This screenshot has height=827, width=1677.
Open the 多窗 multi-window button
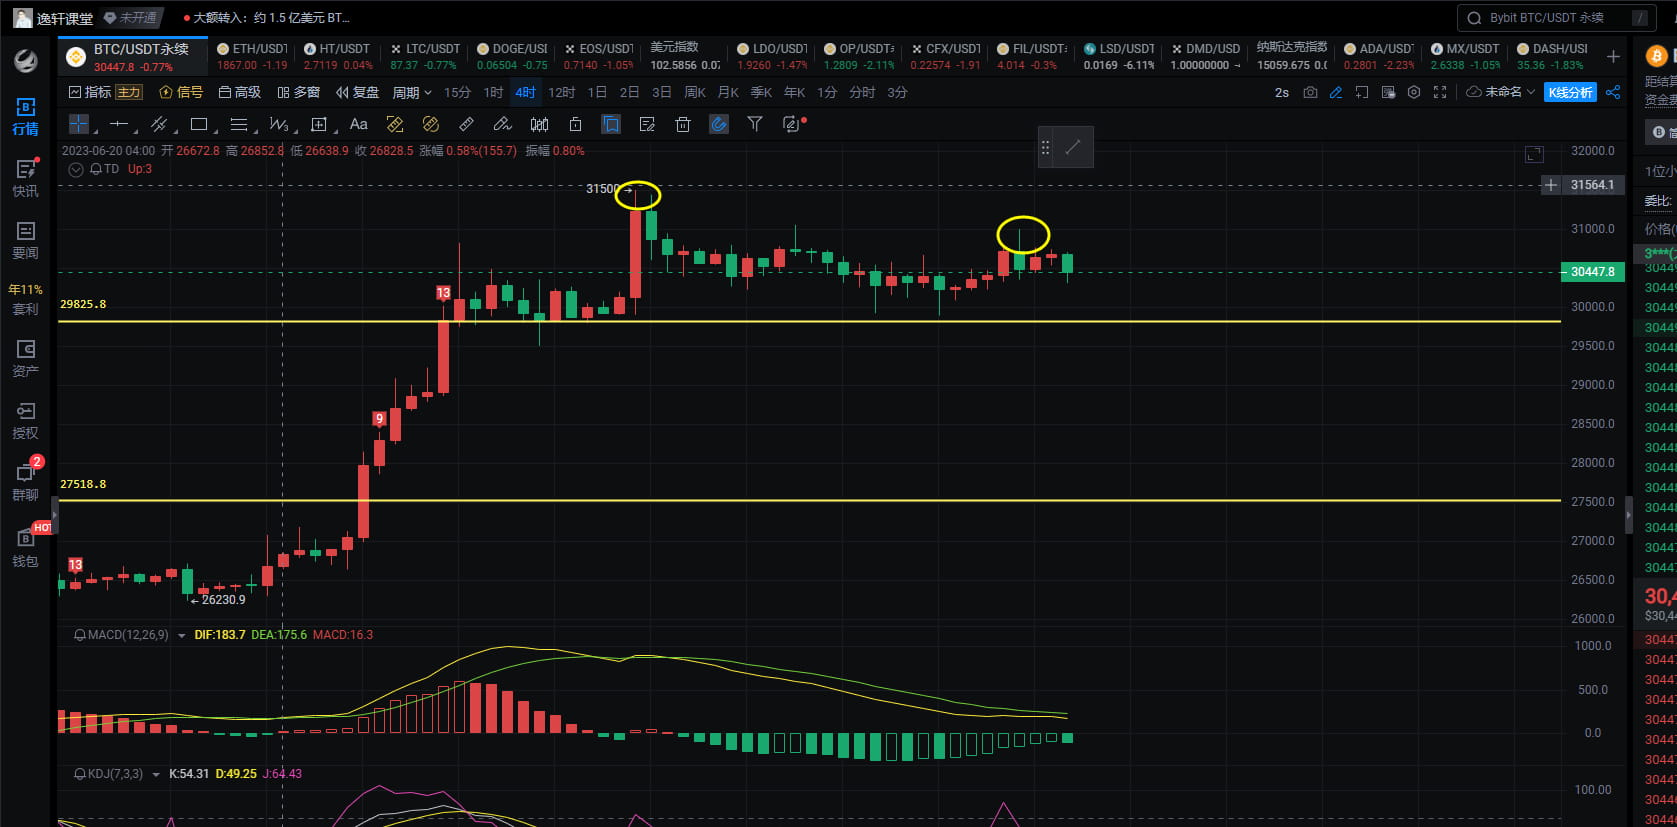tap(299, 92)
